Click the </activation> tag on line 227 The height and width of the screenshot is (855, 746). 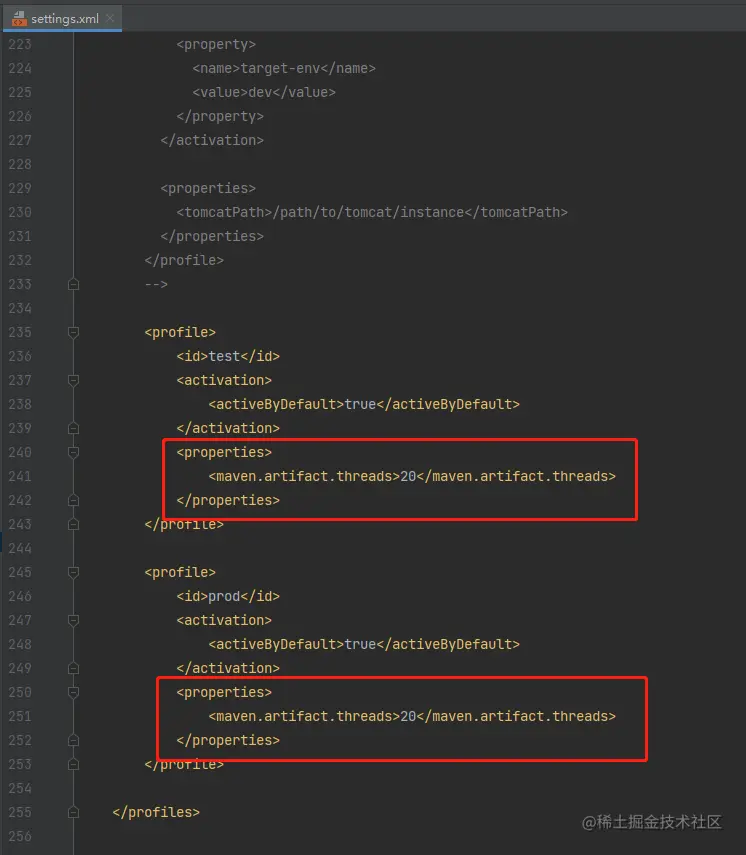(x=212, y=140)
